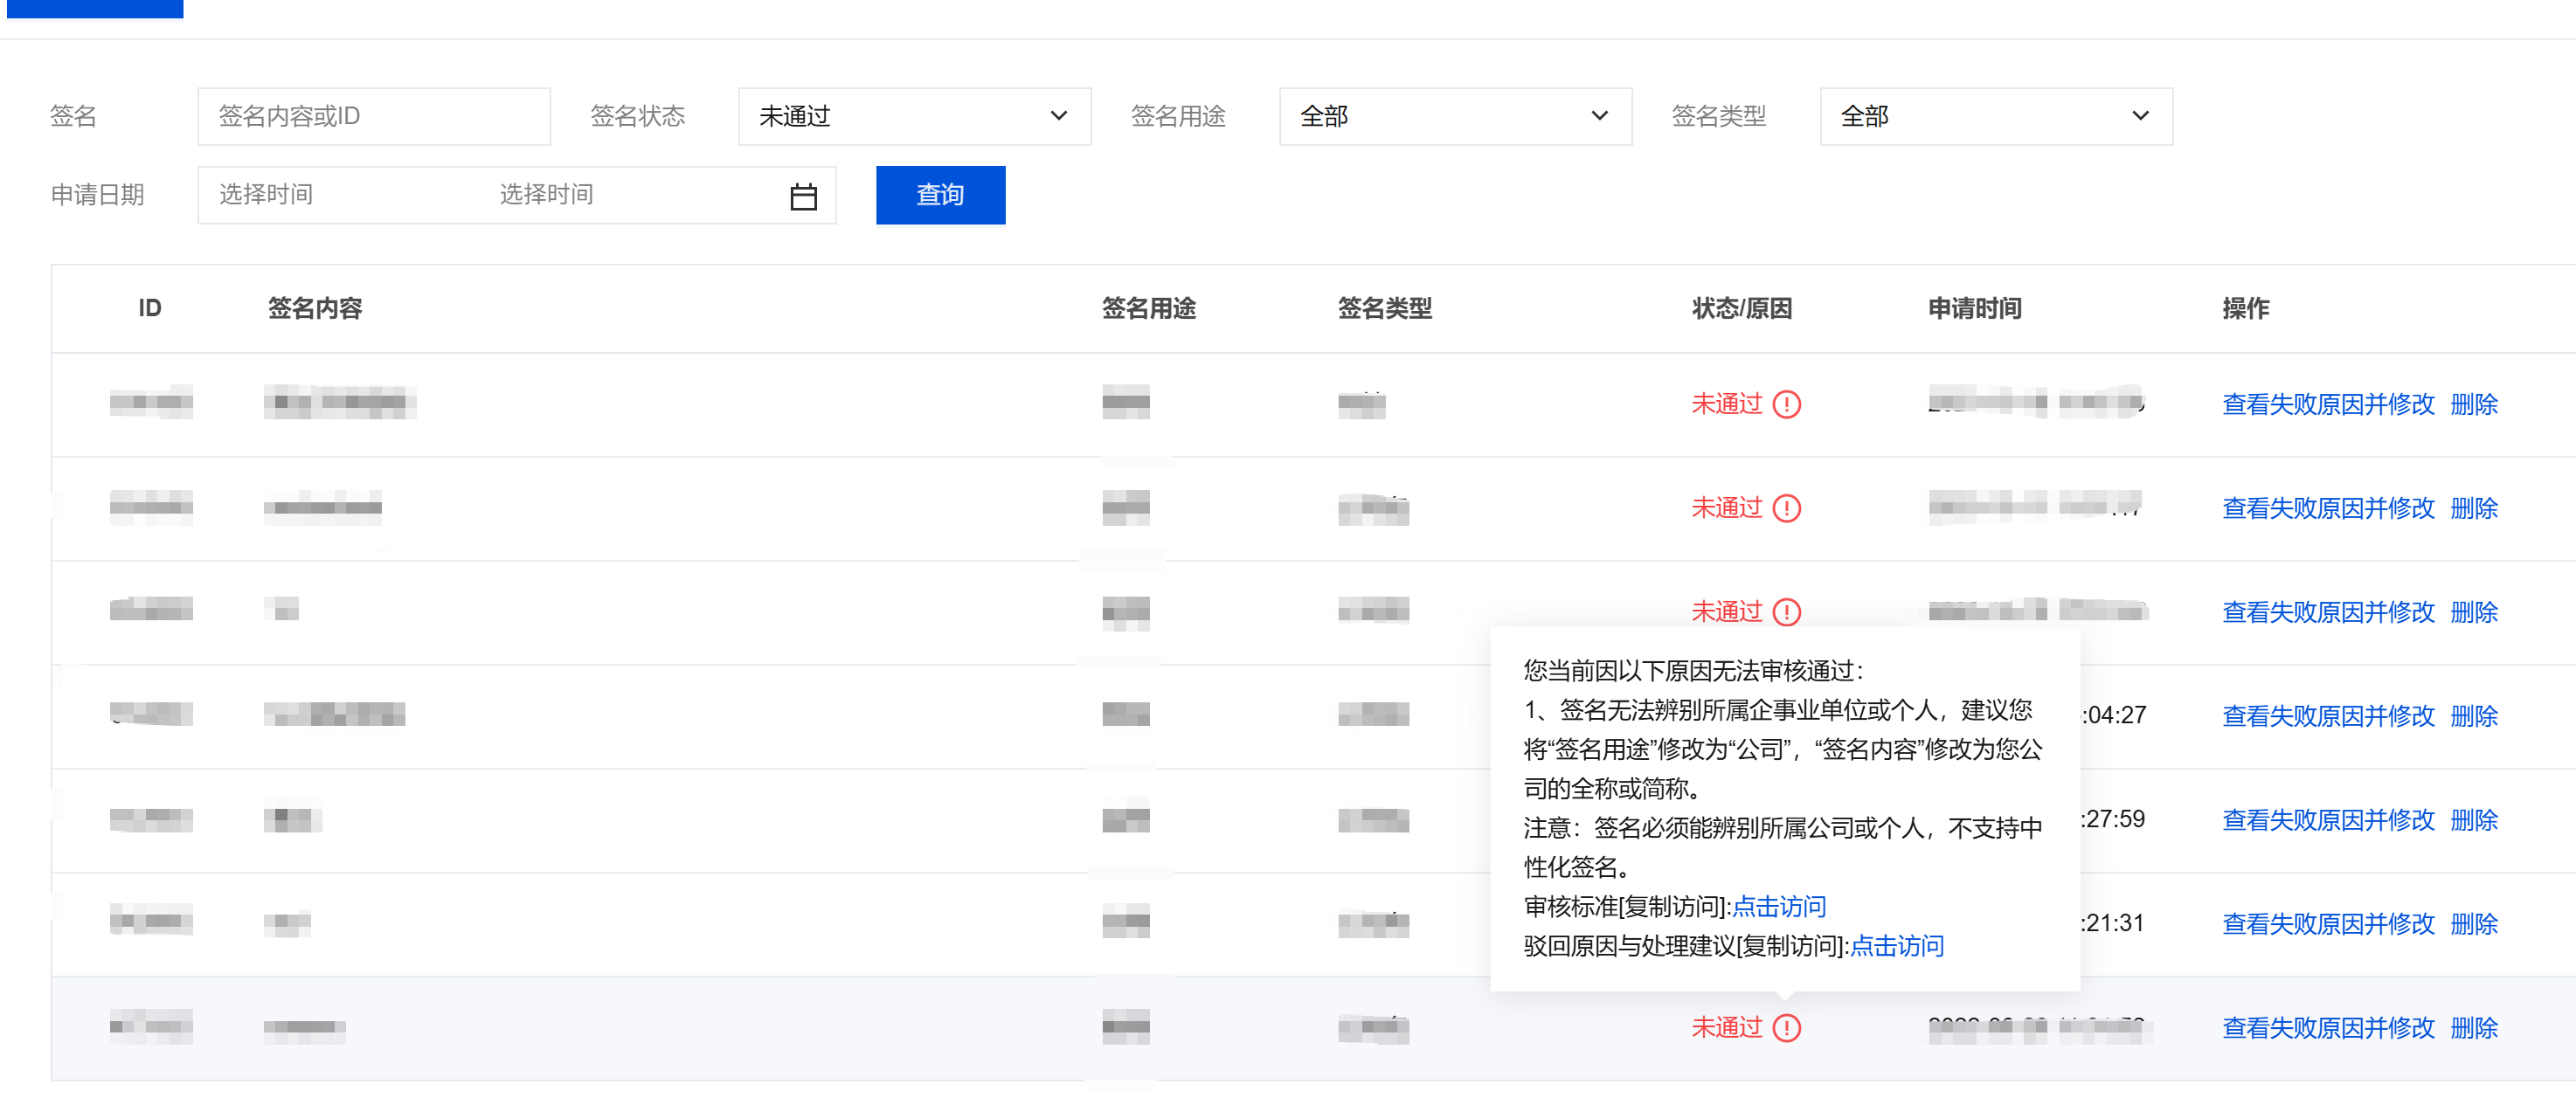Open the 签名状态 dropdown showing 未通过

point(913,116)
